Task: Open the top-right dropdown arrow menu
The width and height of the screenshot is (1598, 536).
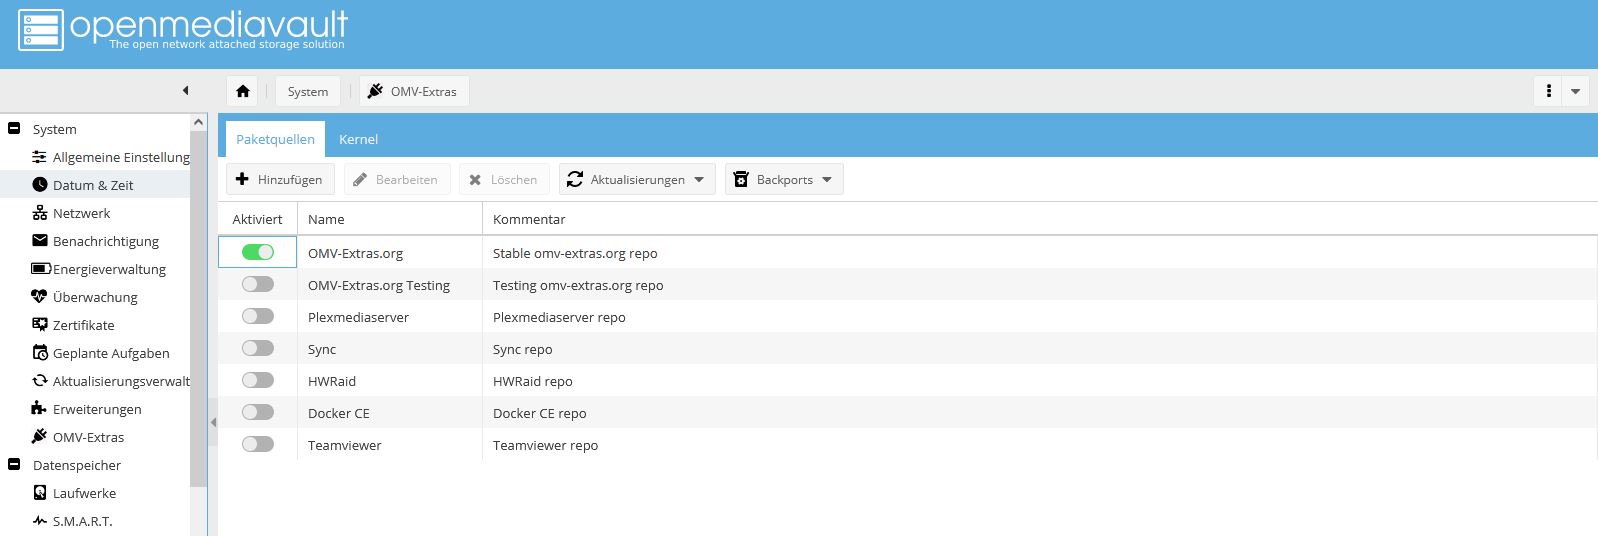Action: (1575, 91)
